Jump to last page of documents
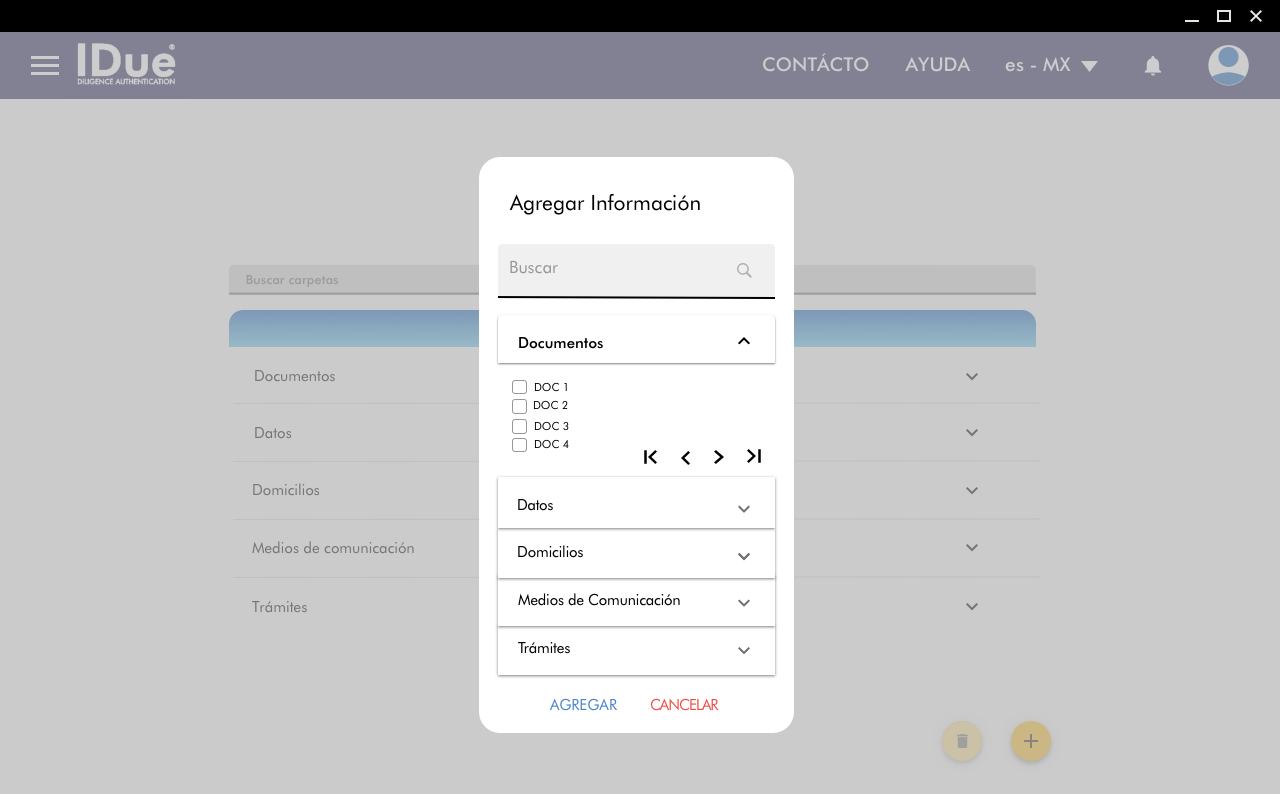Viewport: 1280px width, 794px height. 754,456
